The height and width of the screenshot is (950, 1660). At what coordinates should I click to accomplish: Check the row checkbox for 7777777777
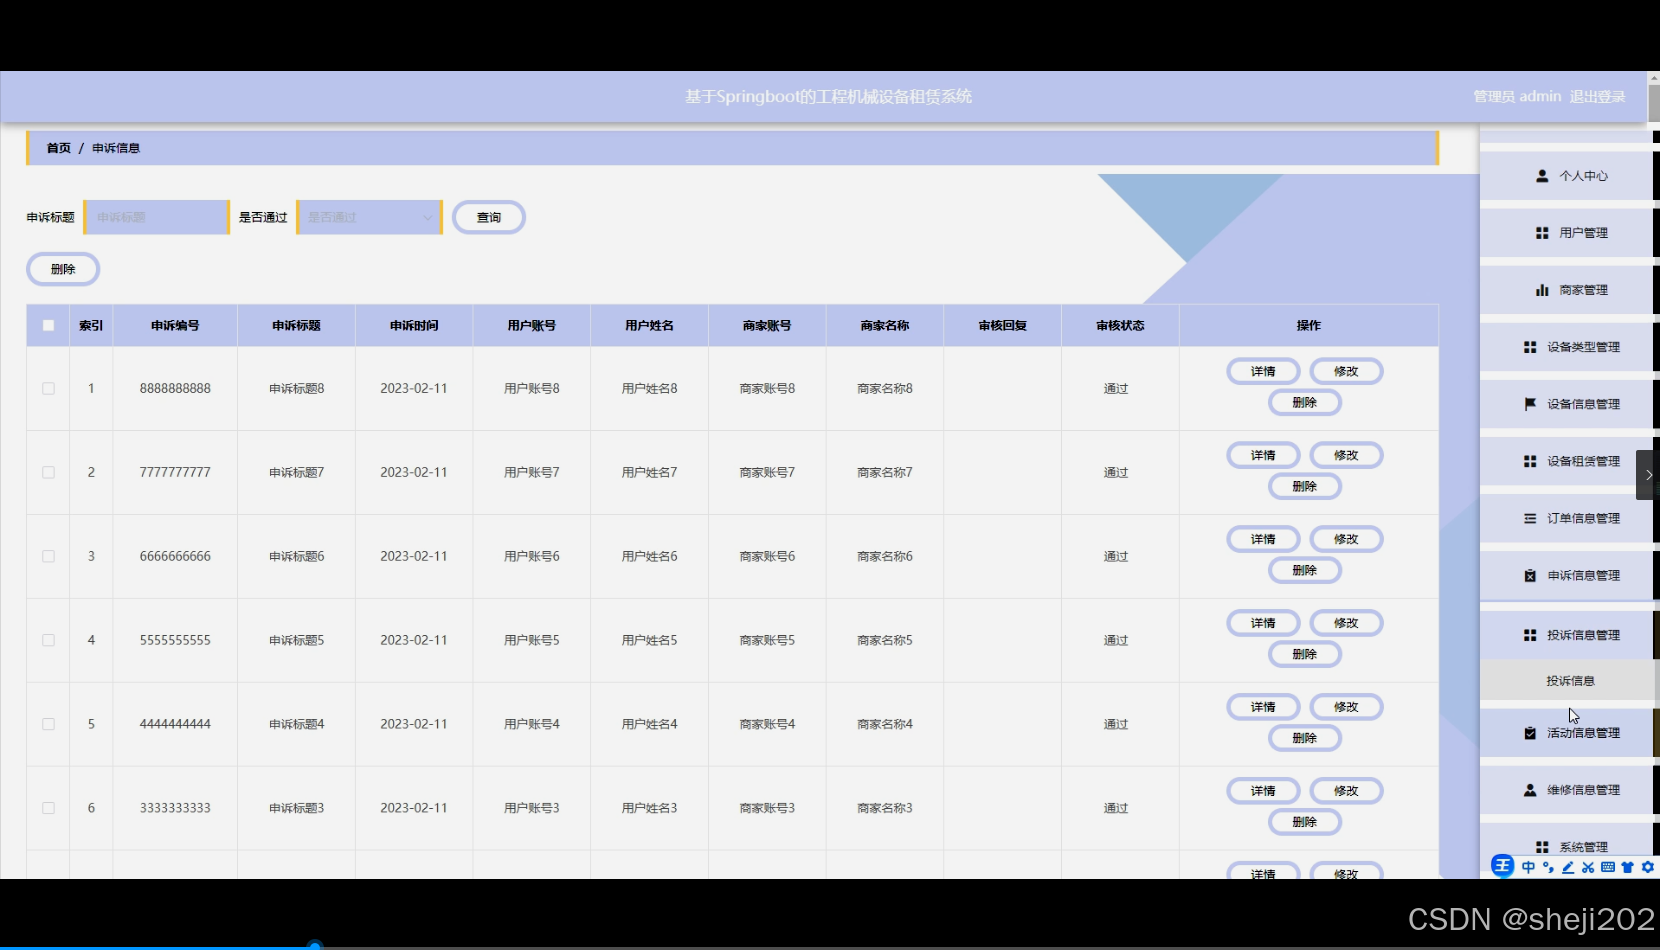[48, 472]
